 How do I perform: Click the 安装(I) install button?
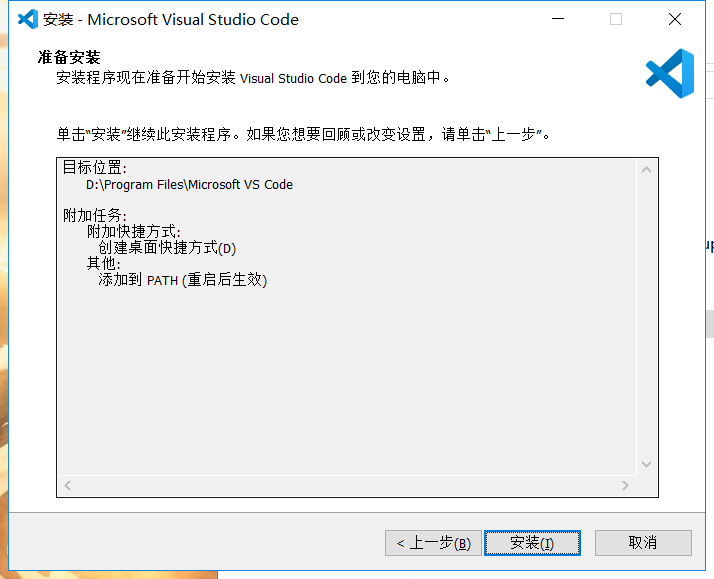[x=532, y=543]
